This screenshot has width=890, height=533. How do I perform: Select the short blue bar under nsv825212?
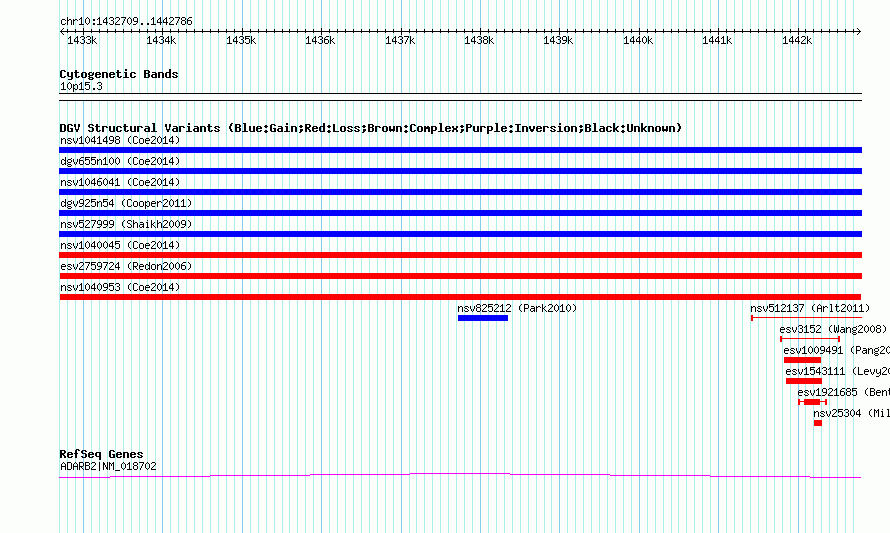click(483, 318)
